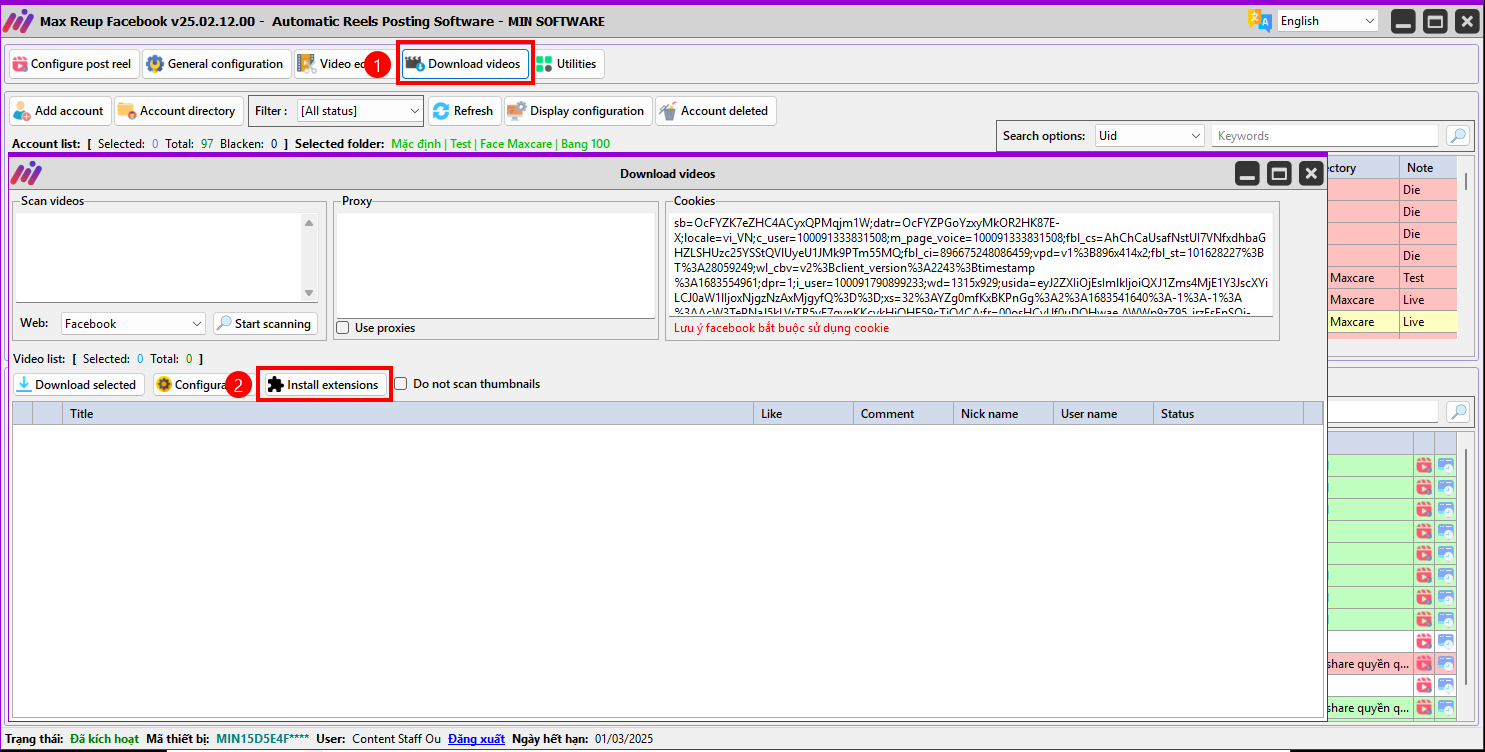The image size is (1485, 752).
Task: Sort by the Title column header
Action: point(408,414)
